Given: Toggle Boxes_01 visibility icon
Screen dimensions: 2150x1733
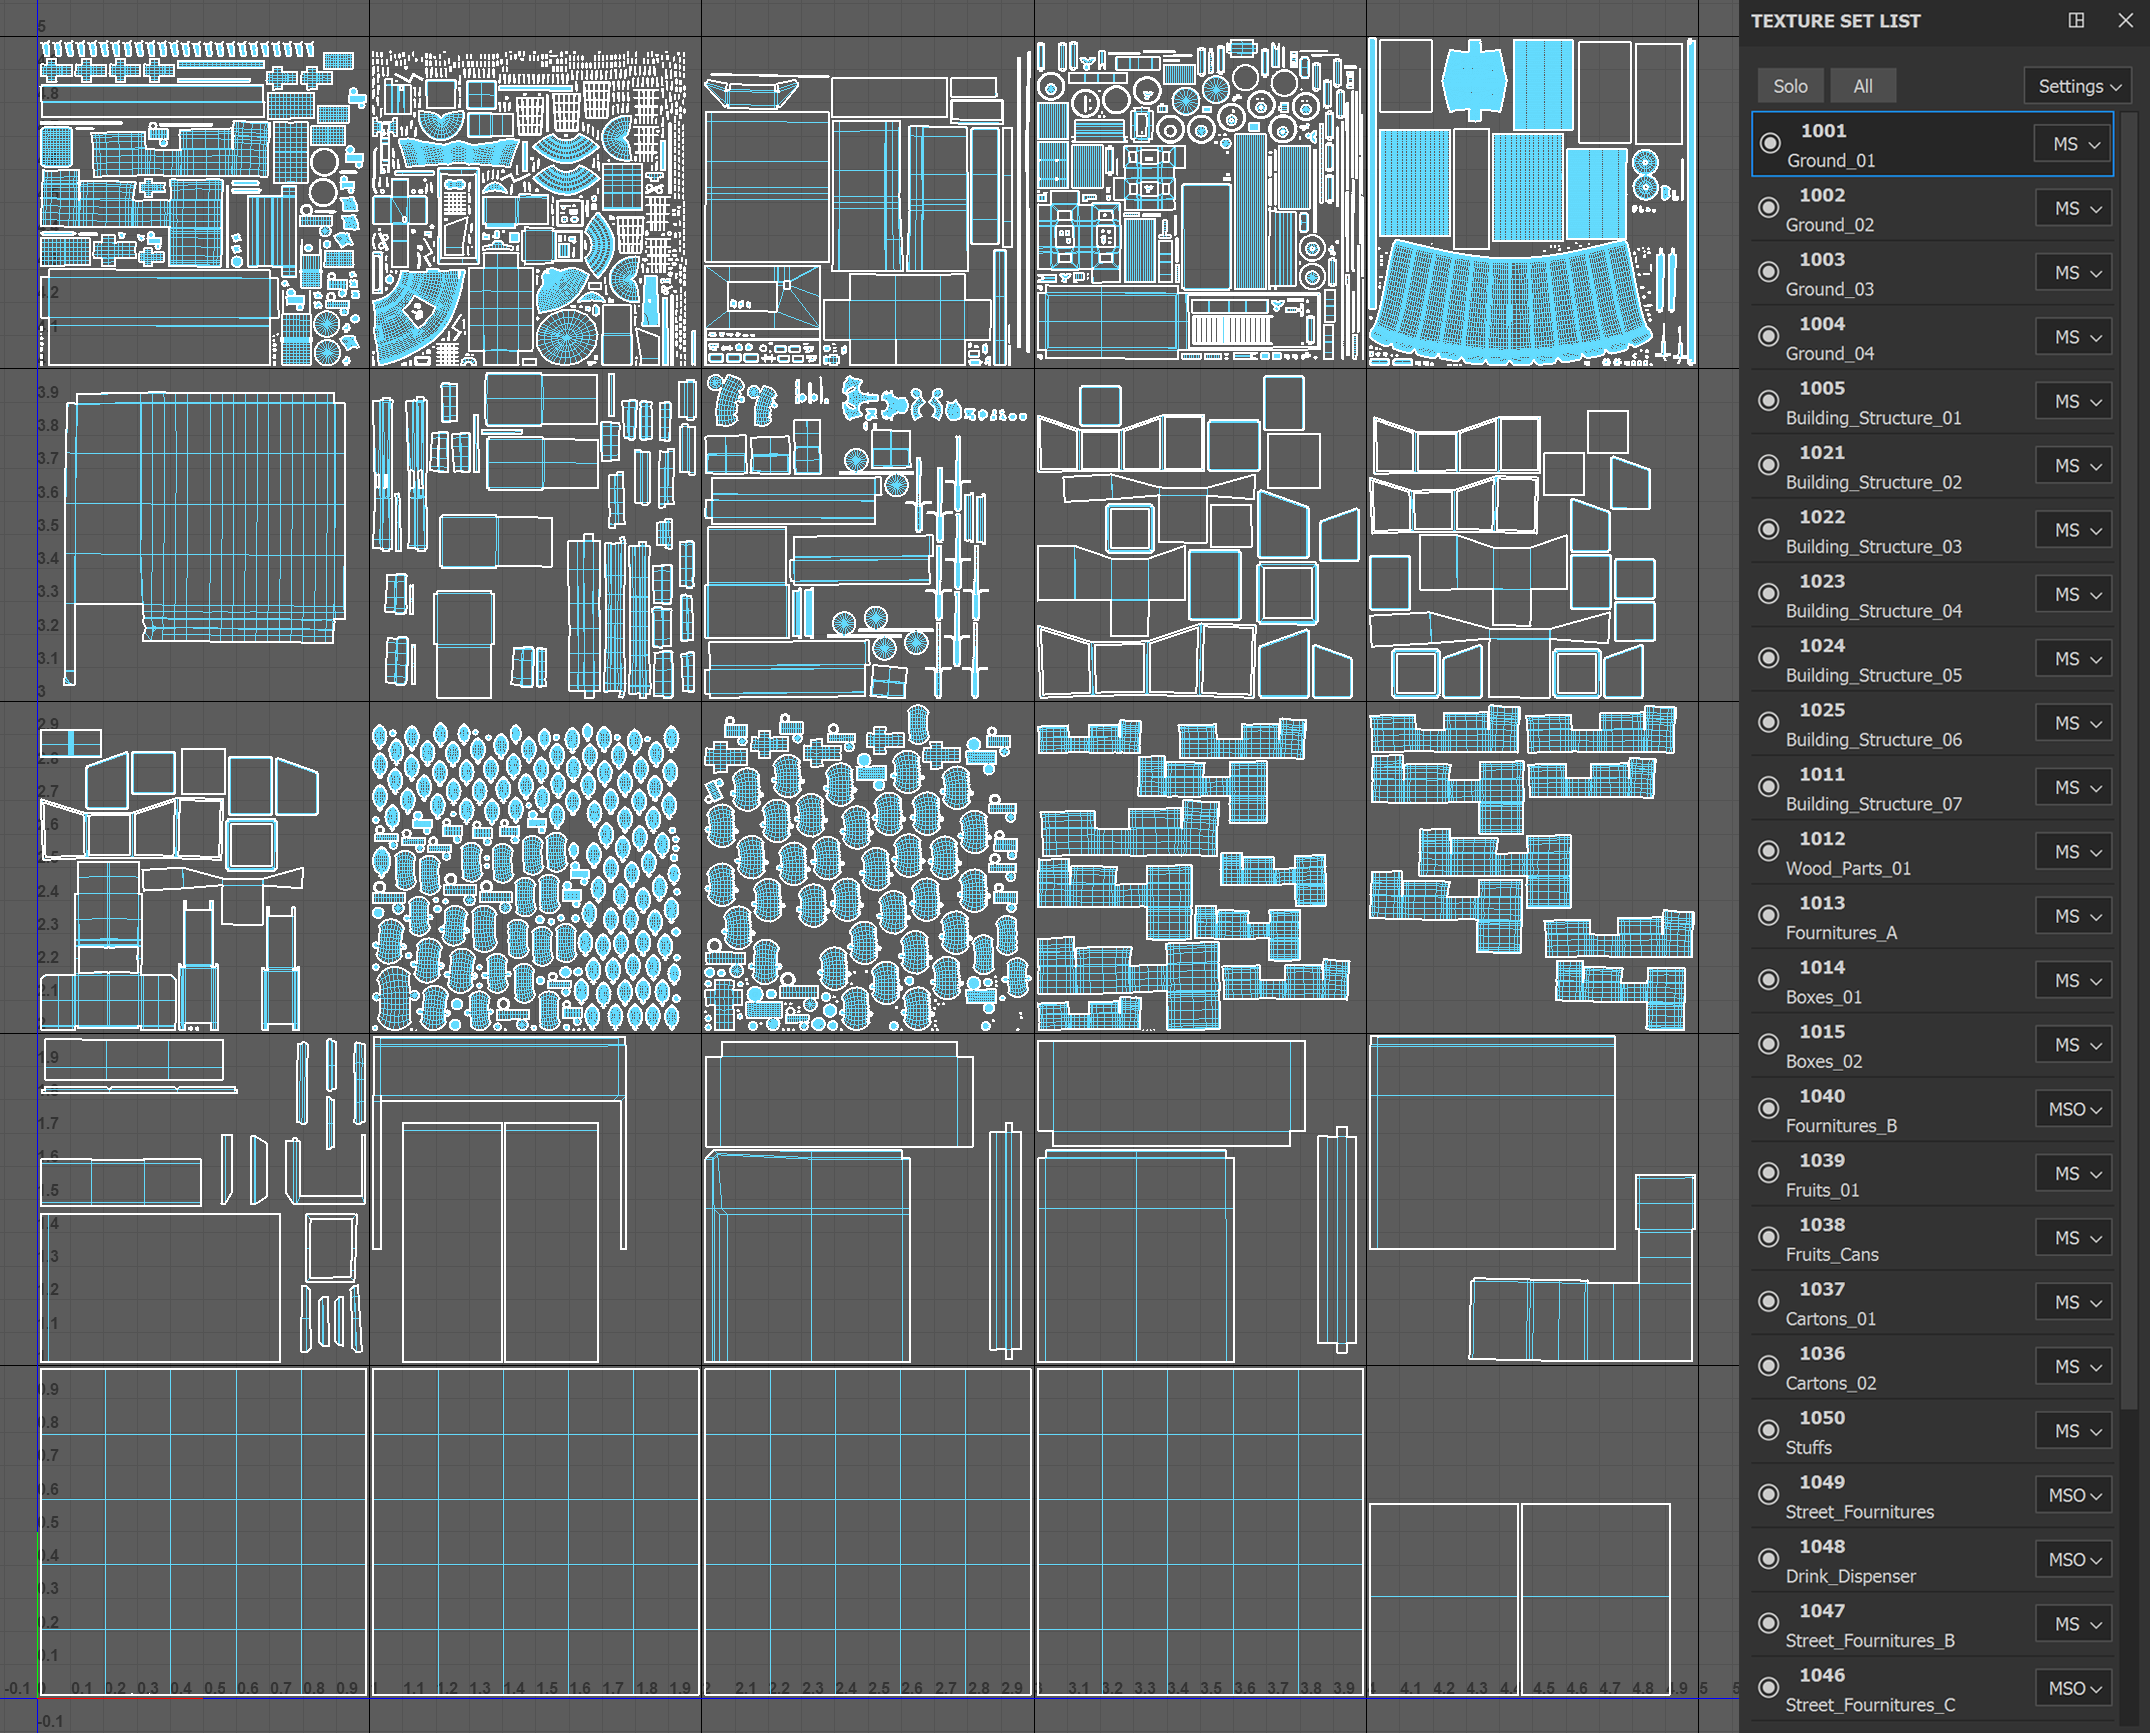Looking at the screenshot, I should [x=1769, y=981].
